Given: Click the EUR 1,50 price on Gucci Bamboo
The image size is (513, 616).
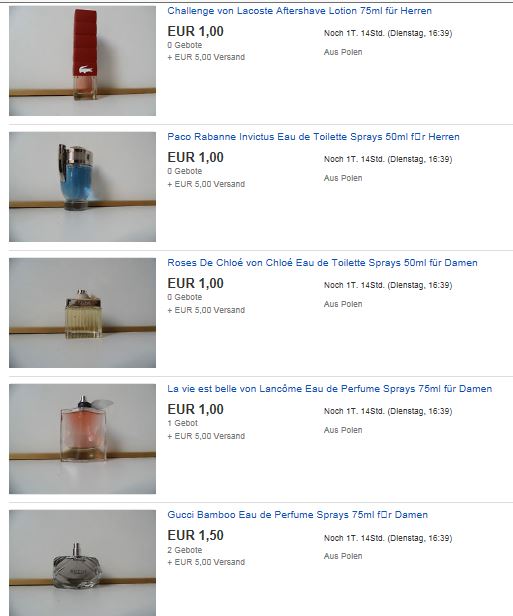Looking at the screenshot, I should click(x=195, y=535).
